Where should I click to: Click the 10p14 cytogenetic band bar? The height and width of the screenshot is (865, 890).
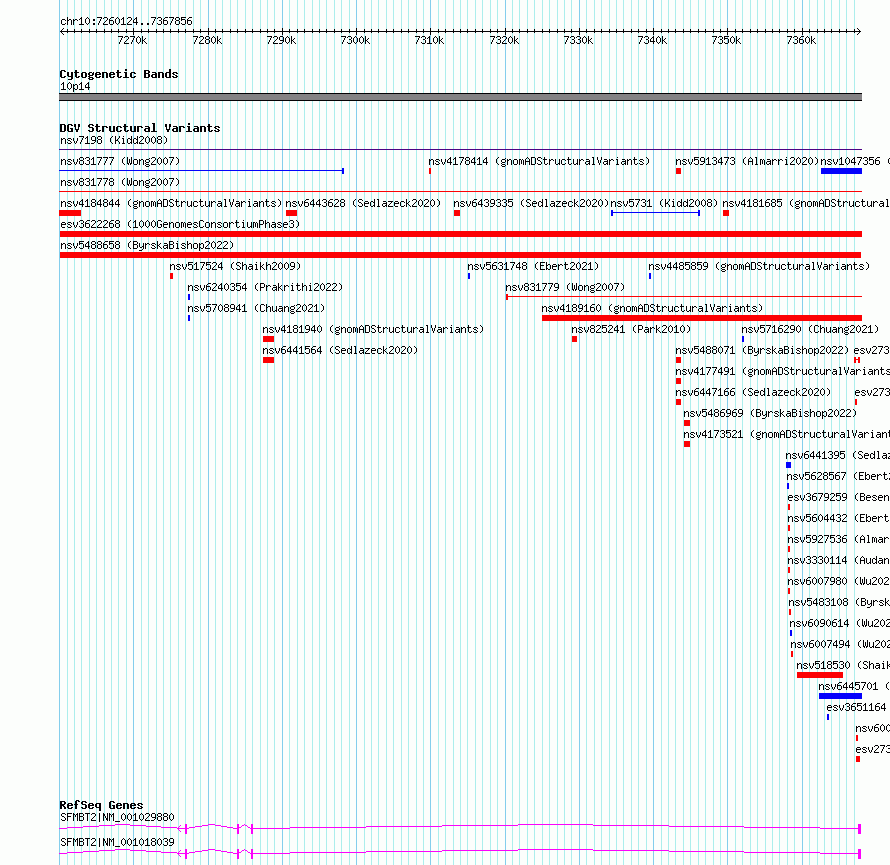coord(460,97)
